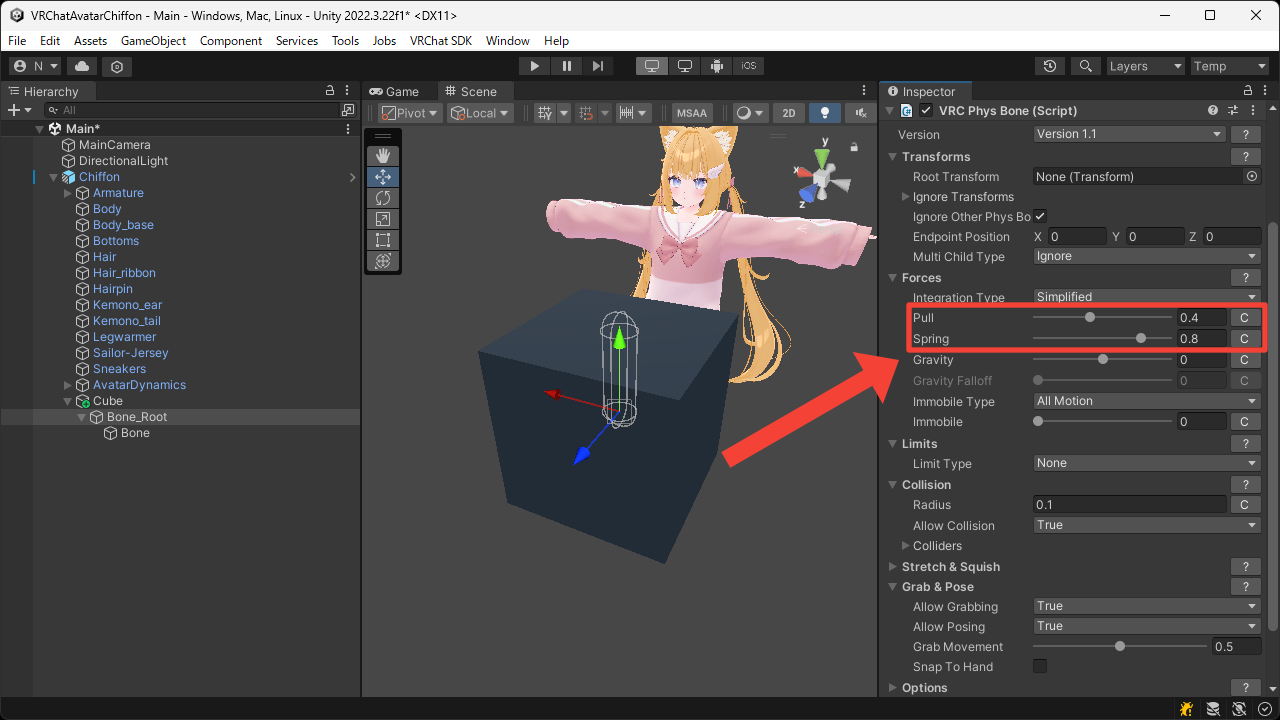Viewport: 1280px width, 720px height.
Task: Click the Step frame button
Action: (x=598, y=66)
